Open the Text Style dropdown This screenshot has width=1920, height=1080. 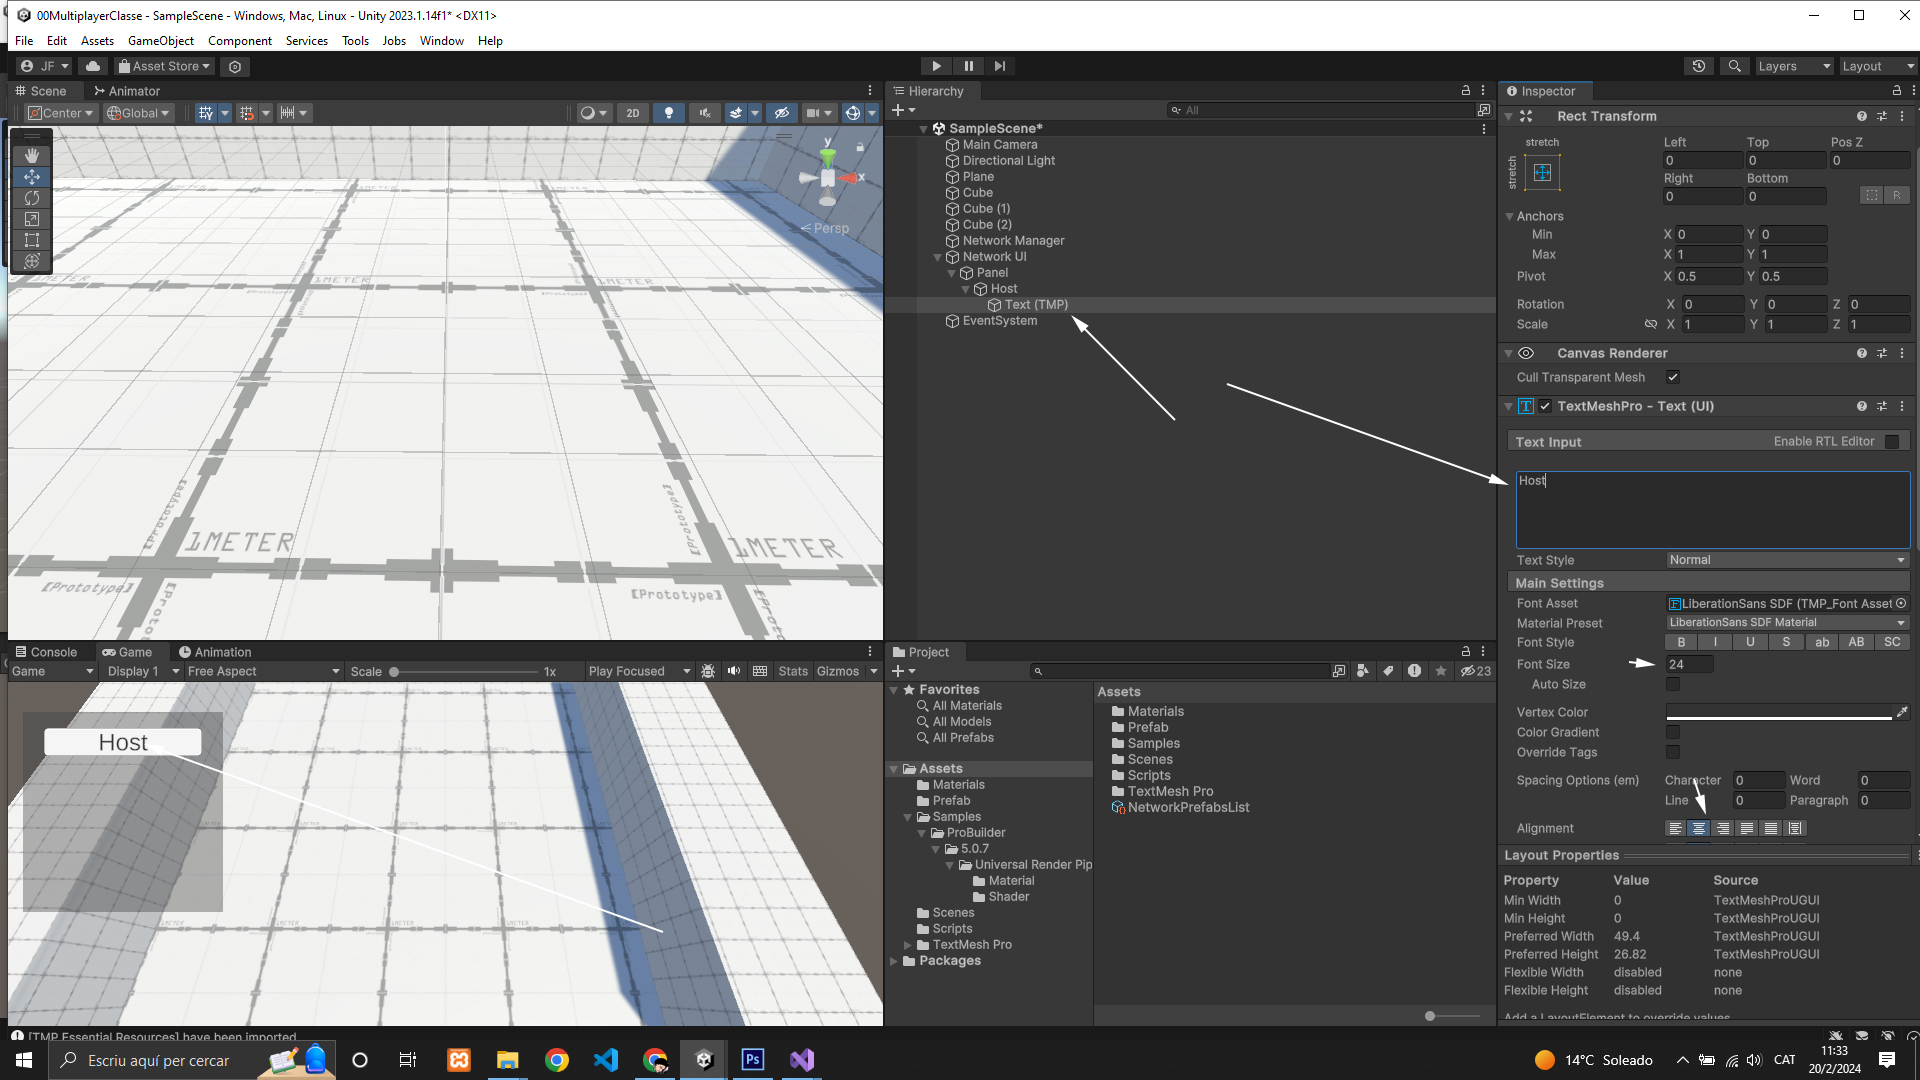[1787, 560]
